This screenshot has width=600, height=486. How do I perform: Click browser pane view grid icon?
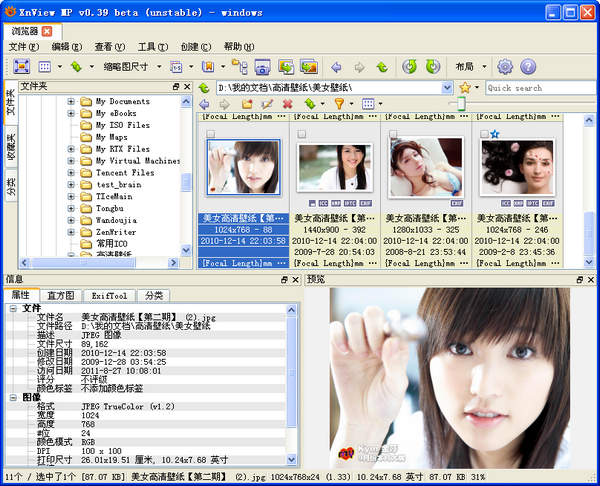[368, 104]
